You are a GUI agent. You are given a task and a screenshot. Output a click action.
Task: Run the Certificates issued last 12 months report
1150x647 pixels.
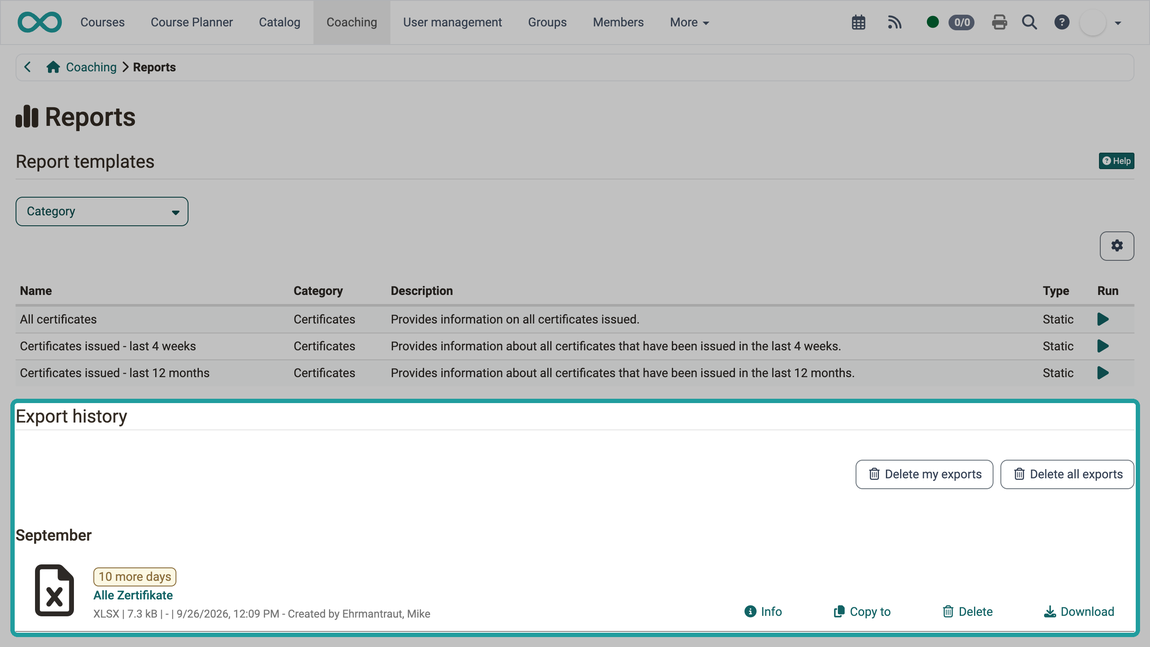click(1102, 373)
